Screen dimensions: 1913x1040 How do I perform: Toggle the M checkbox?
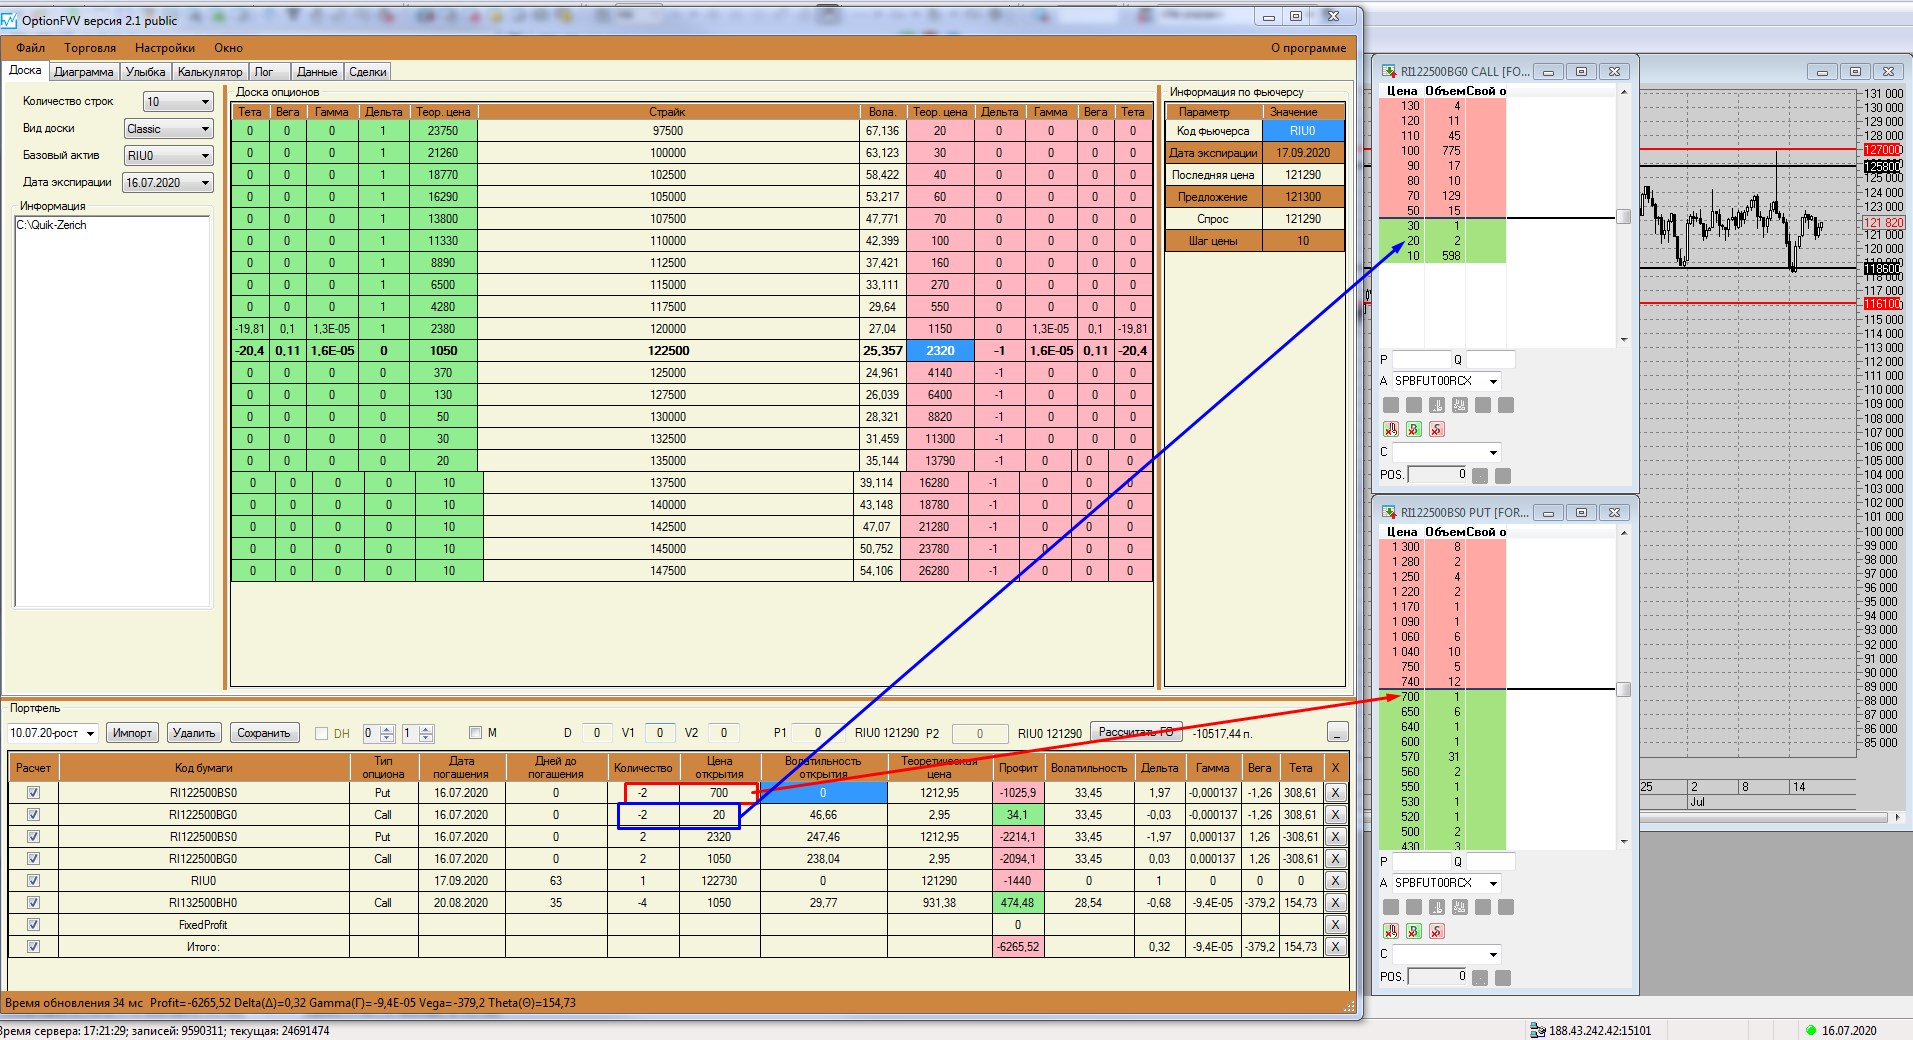point(475,732)
